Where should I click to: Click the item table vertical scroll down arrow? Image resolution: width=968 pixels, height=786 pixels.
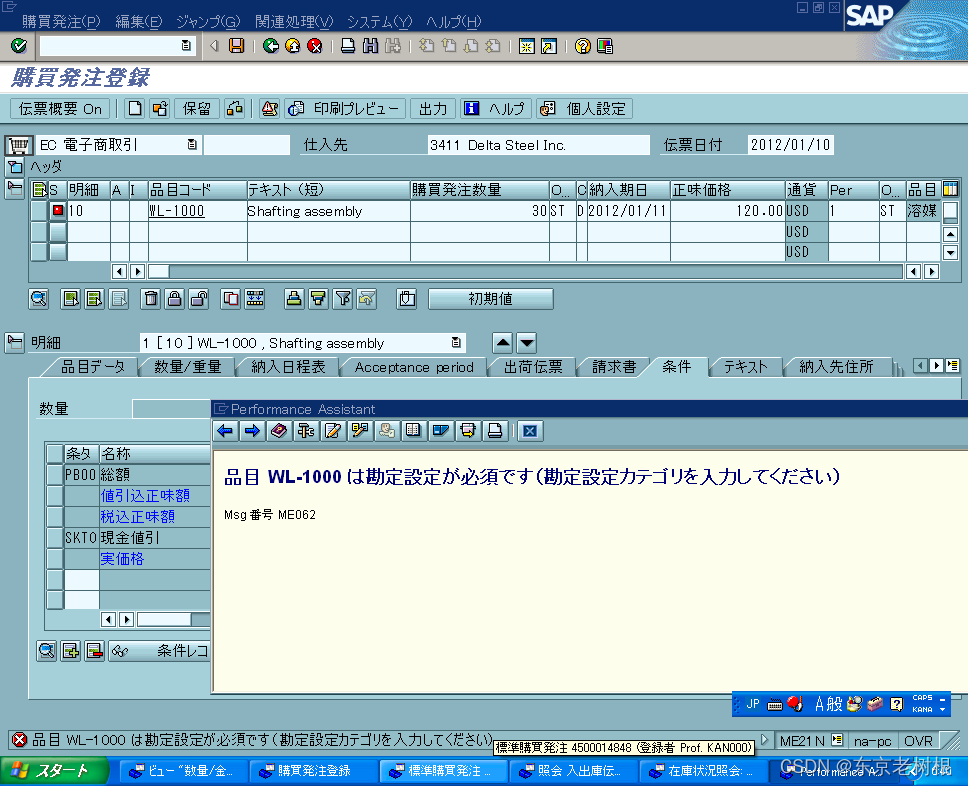(x=950, y=252)
